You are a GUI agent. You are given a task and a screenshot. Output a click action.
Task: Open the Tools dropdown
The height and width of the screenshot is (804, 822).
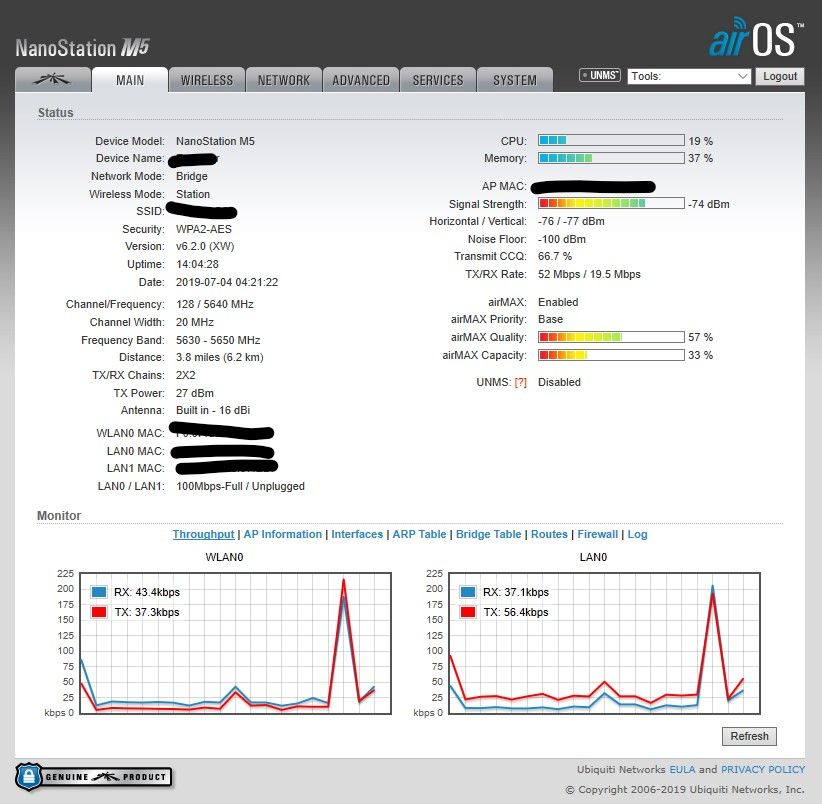click(689, 76)
